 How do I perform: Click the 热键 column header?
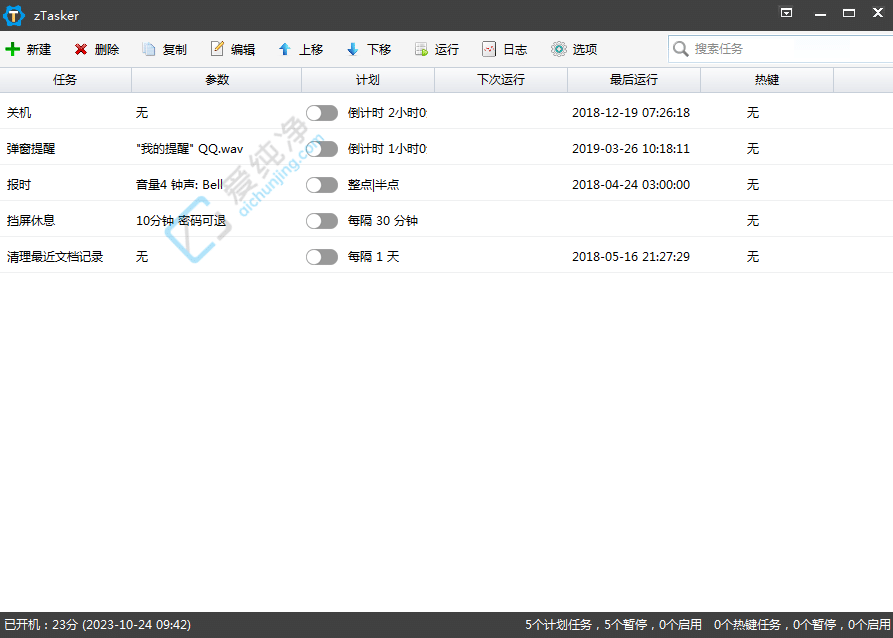pos(767,80)
